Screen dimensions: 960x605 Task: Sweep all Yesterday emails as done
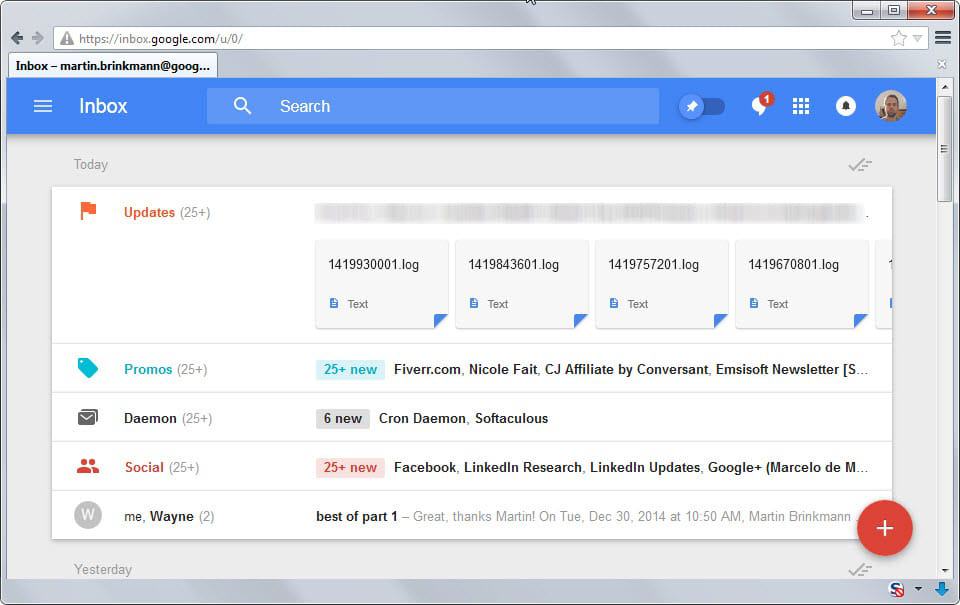pyautogui.click(x=859, y=570)
